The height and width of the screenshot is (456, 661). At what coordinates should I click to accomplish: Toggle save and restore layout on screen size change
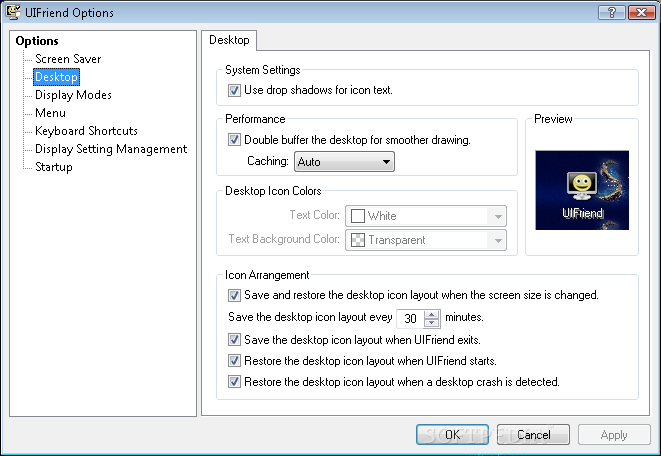[235, 295]
